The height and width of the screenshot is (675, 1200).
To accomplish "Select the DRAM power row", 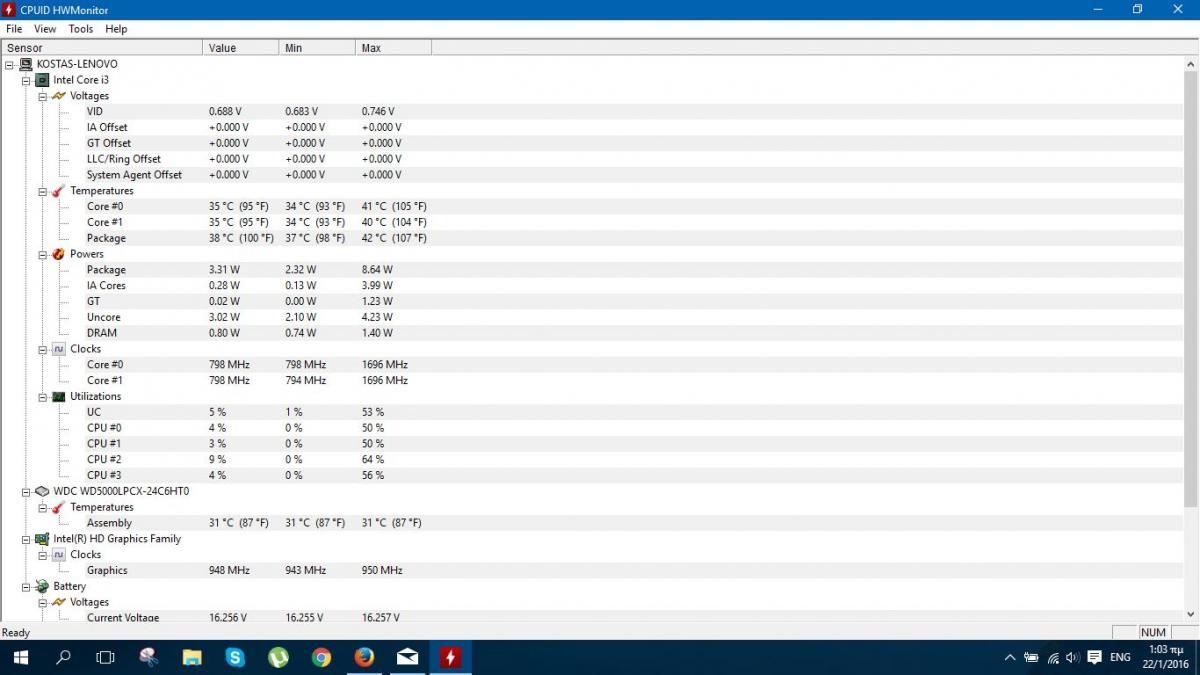I will click(592, 333).
